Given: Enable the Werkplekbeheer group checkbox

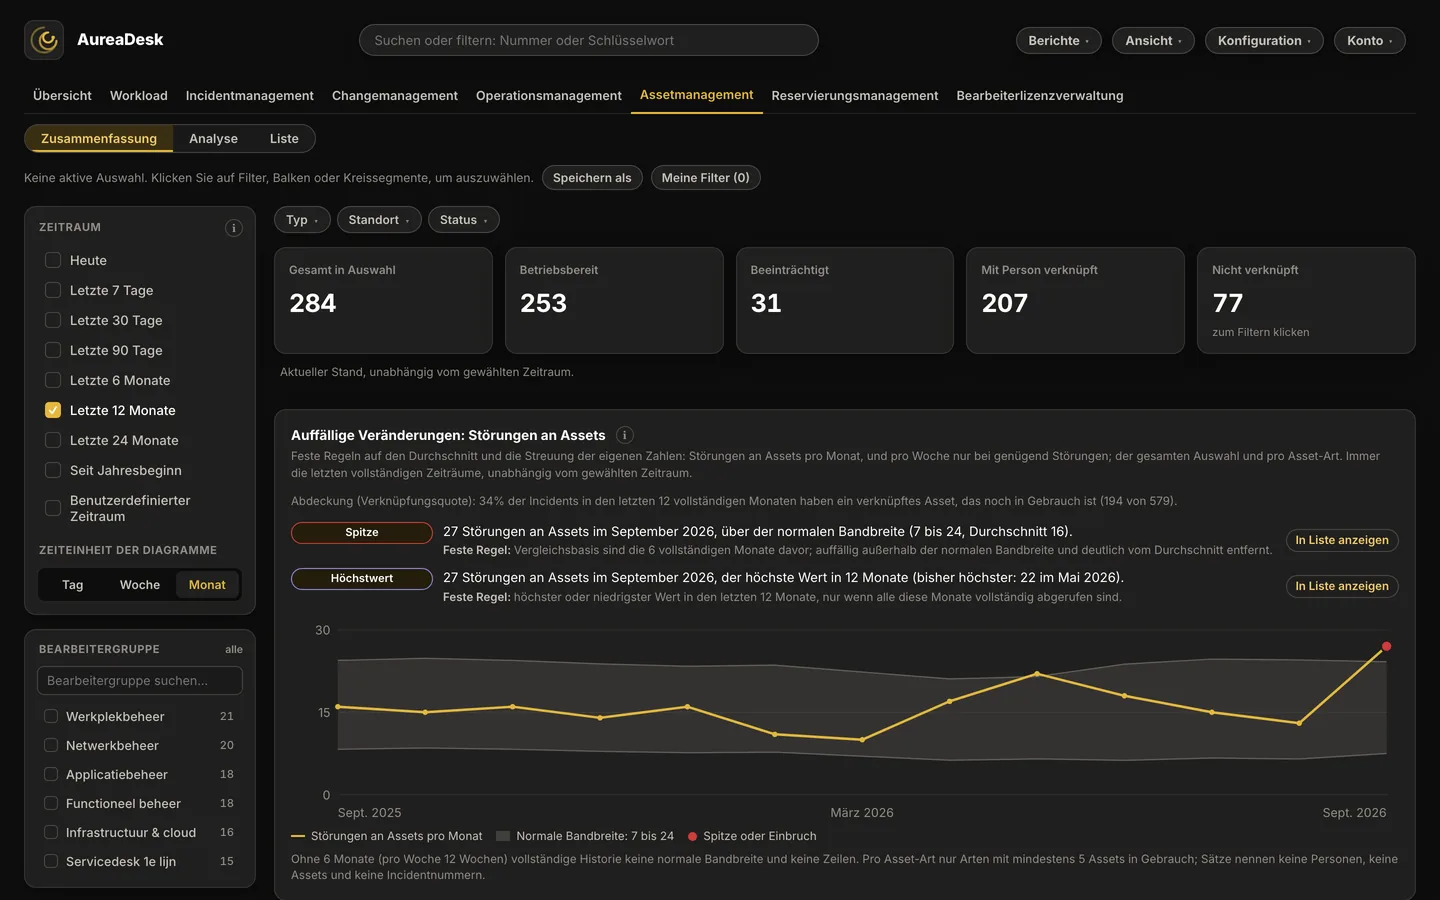Looking at the screenshot, I should tap(51, 716).
